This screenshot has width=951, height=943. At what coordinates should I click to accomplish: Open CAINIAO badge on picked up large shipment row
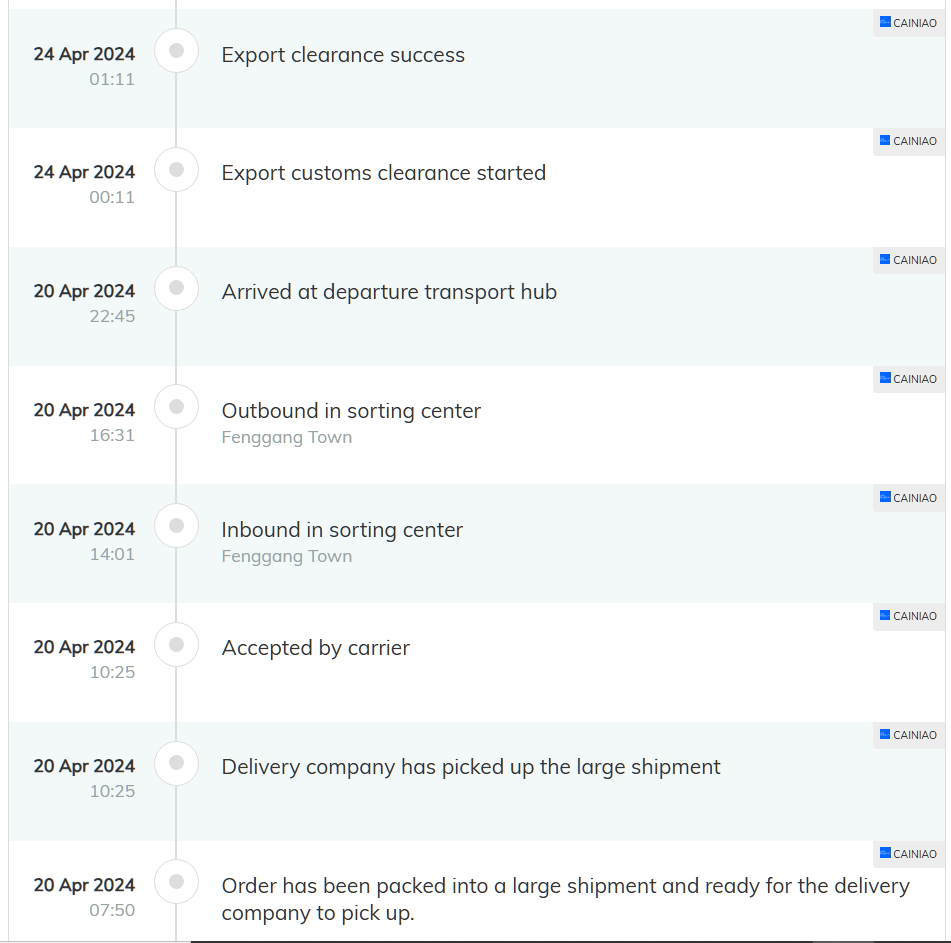point(909,735)
